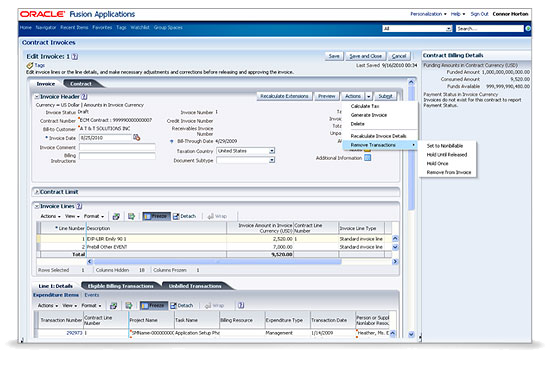The image size is (550, 367).
Task: Open the Taxation Country dropdown
Action: (x=272, y=151)
